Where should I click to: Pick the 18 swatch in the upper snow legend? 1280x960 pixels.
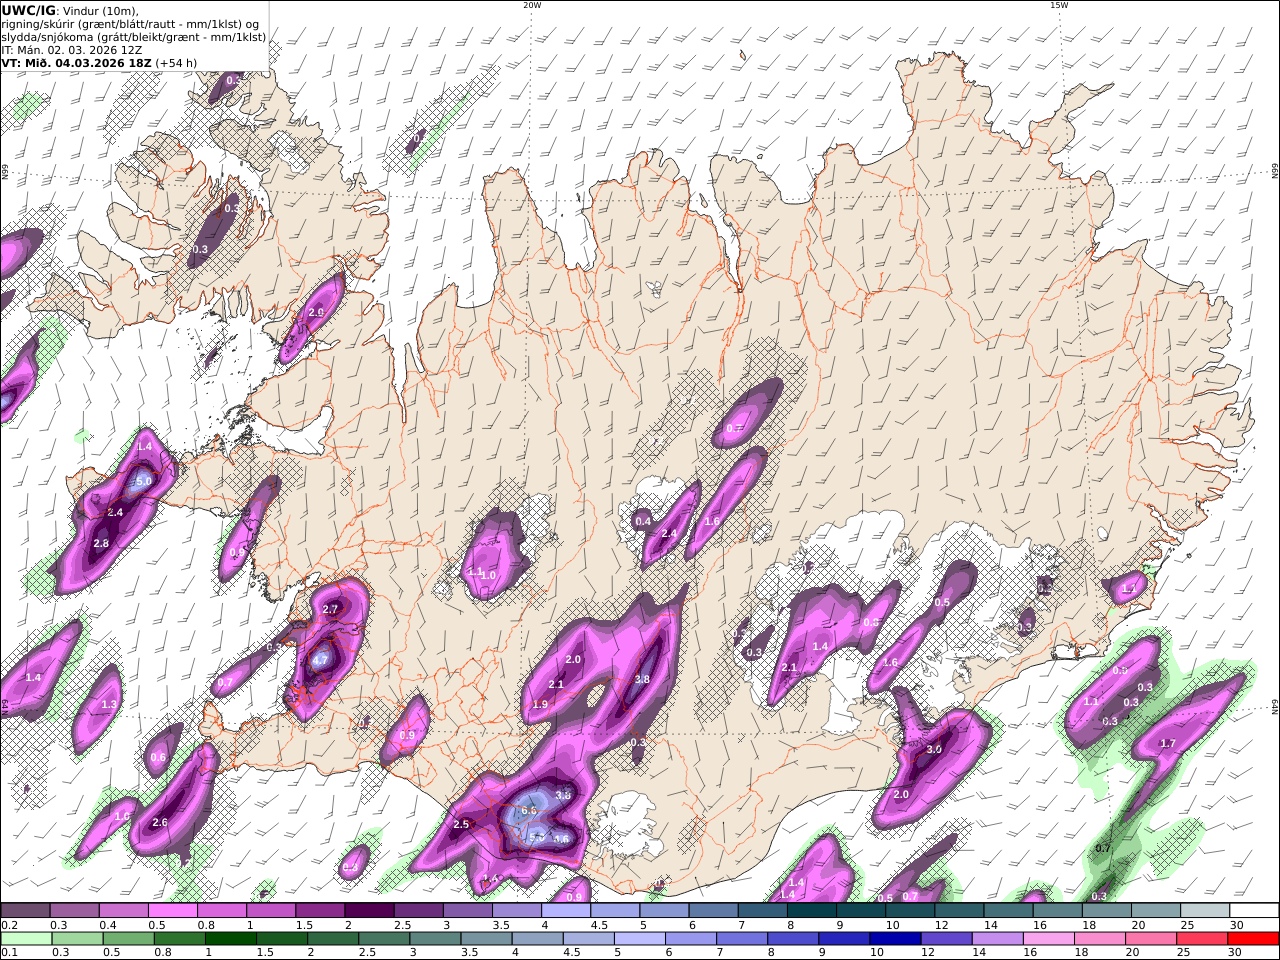pyautogui.click(x=1106, y=911)
